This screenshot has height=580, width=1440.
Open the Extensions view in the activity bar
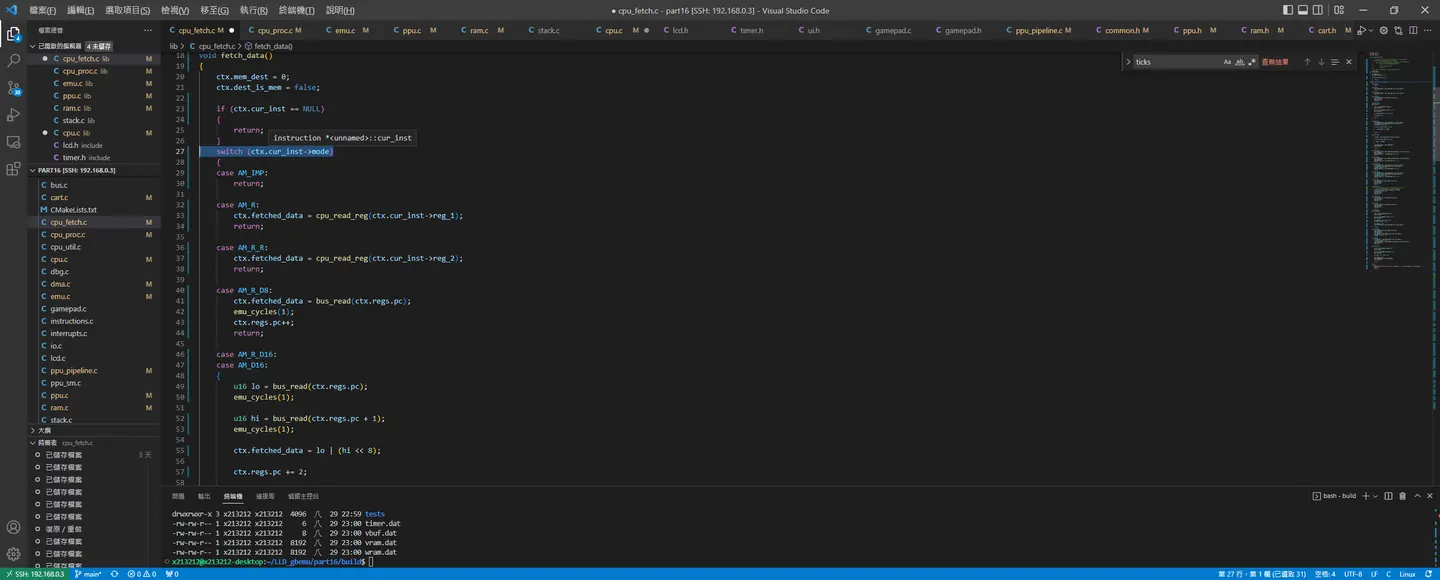point(14,169)
